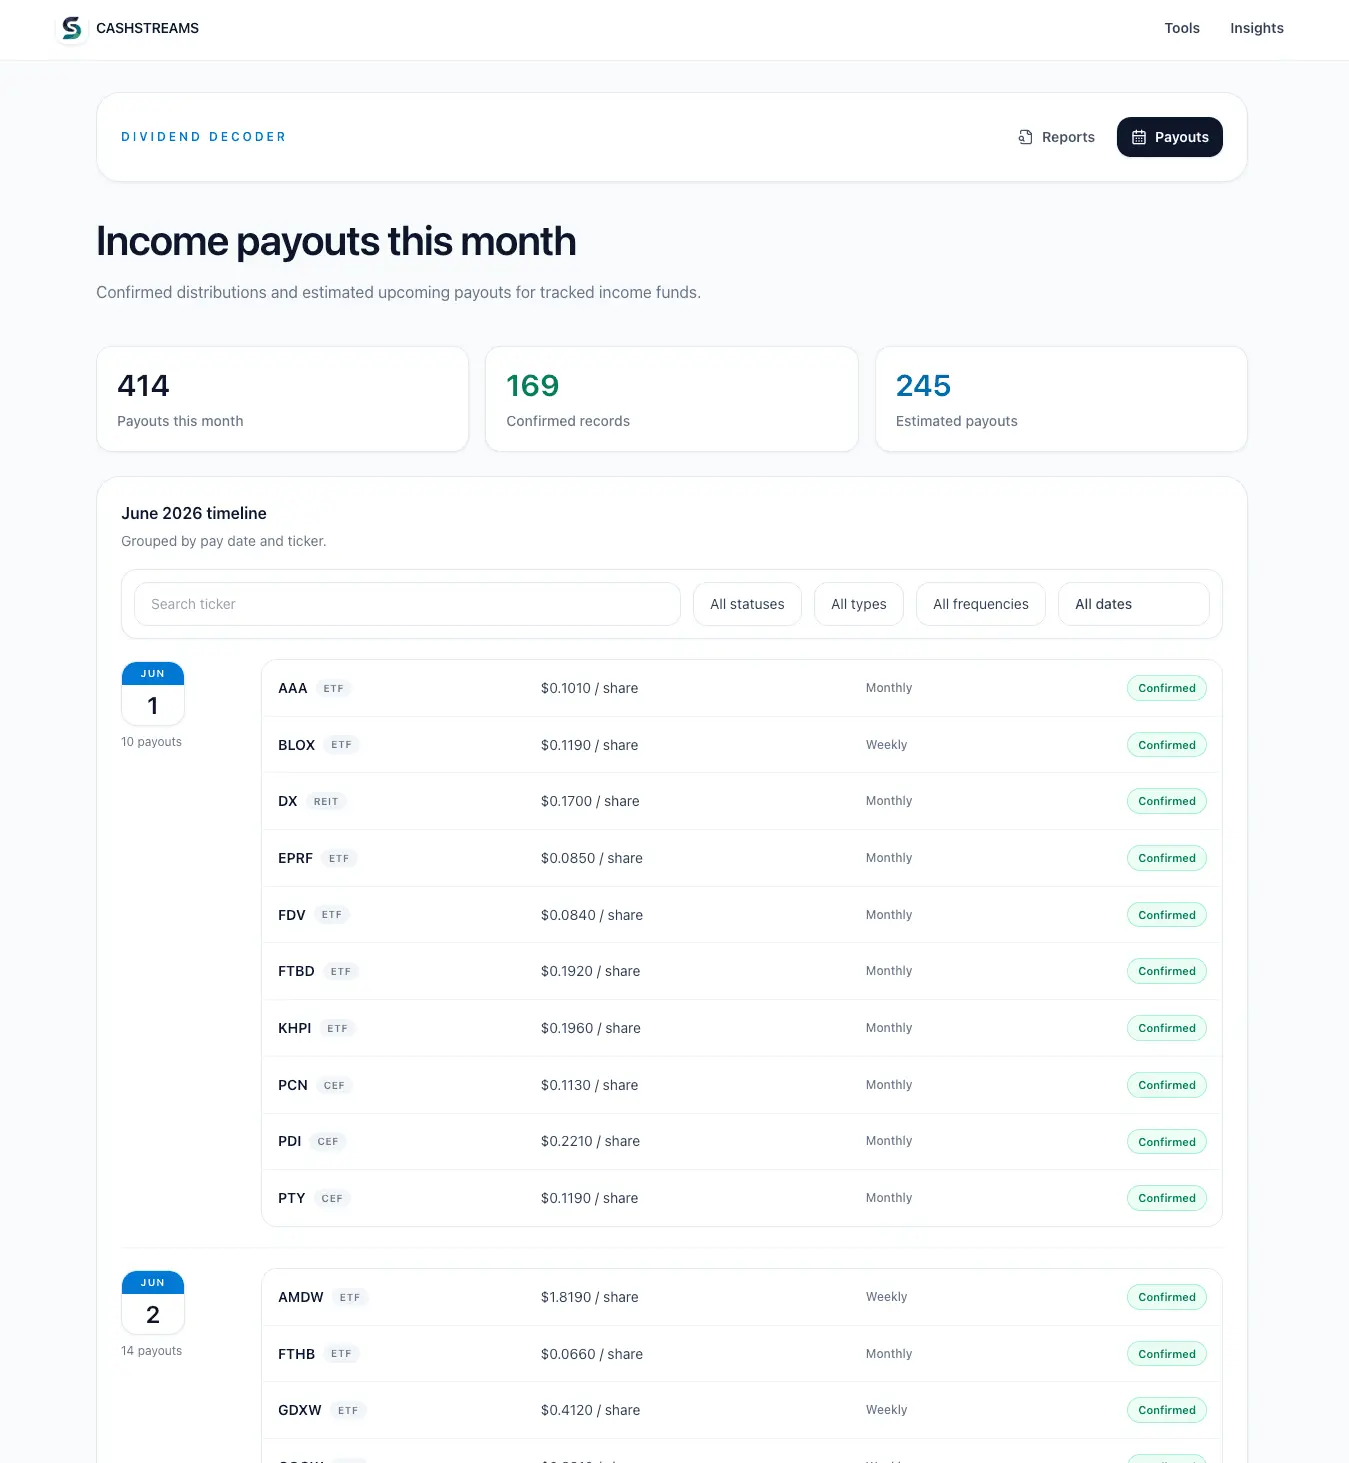Viewport: 1349px width, 1463px height.
Task: Click the KHPI ticker
Action: 294,1028
